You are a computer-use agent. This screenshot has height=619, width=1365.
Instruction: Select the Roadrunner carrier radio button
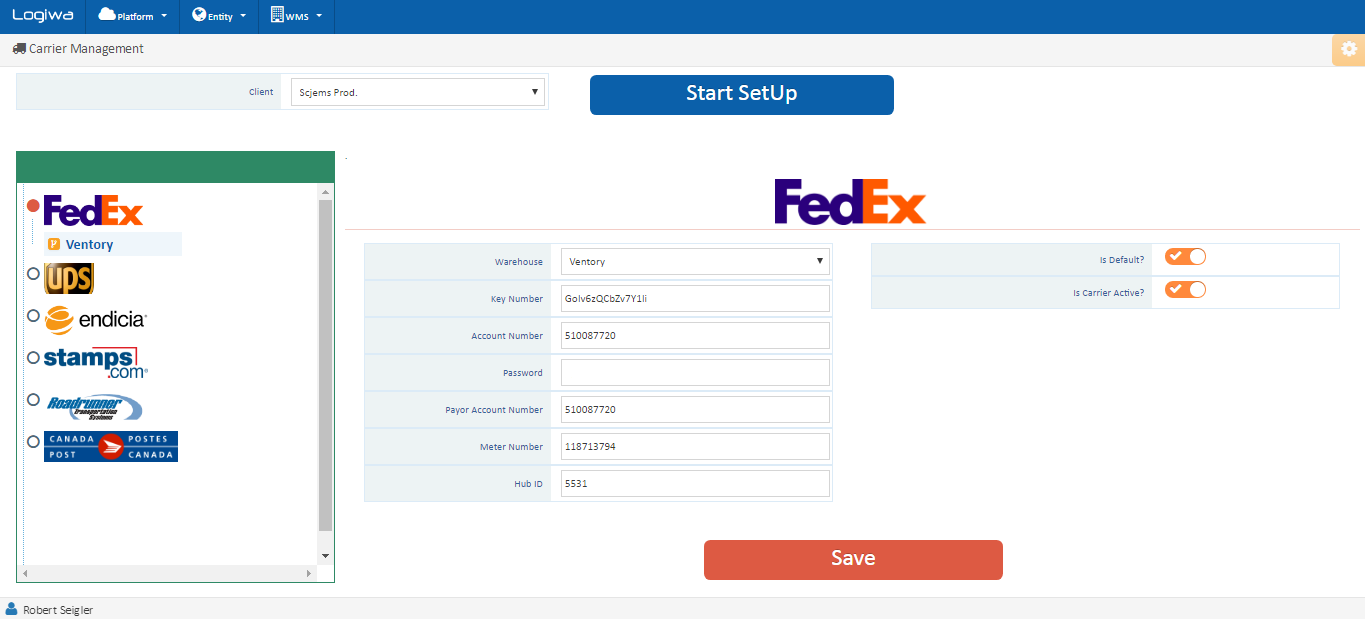click(34, 400)
